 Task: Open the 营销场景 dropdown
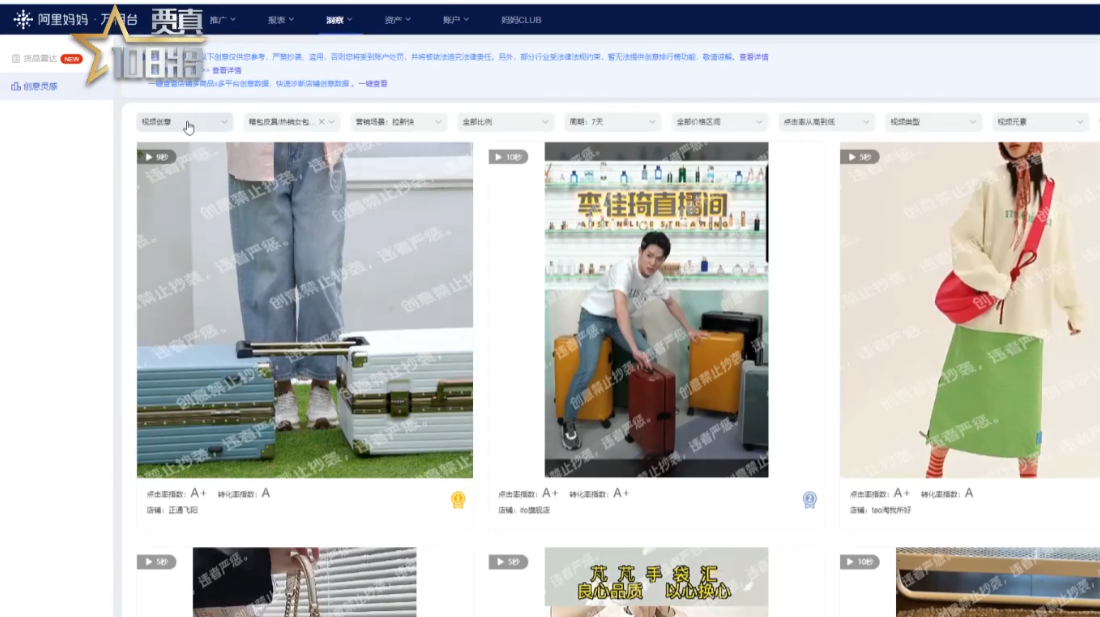pyautogui.click(x=398, y=122)
